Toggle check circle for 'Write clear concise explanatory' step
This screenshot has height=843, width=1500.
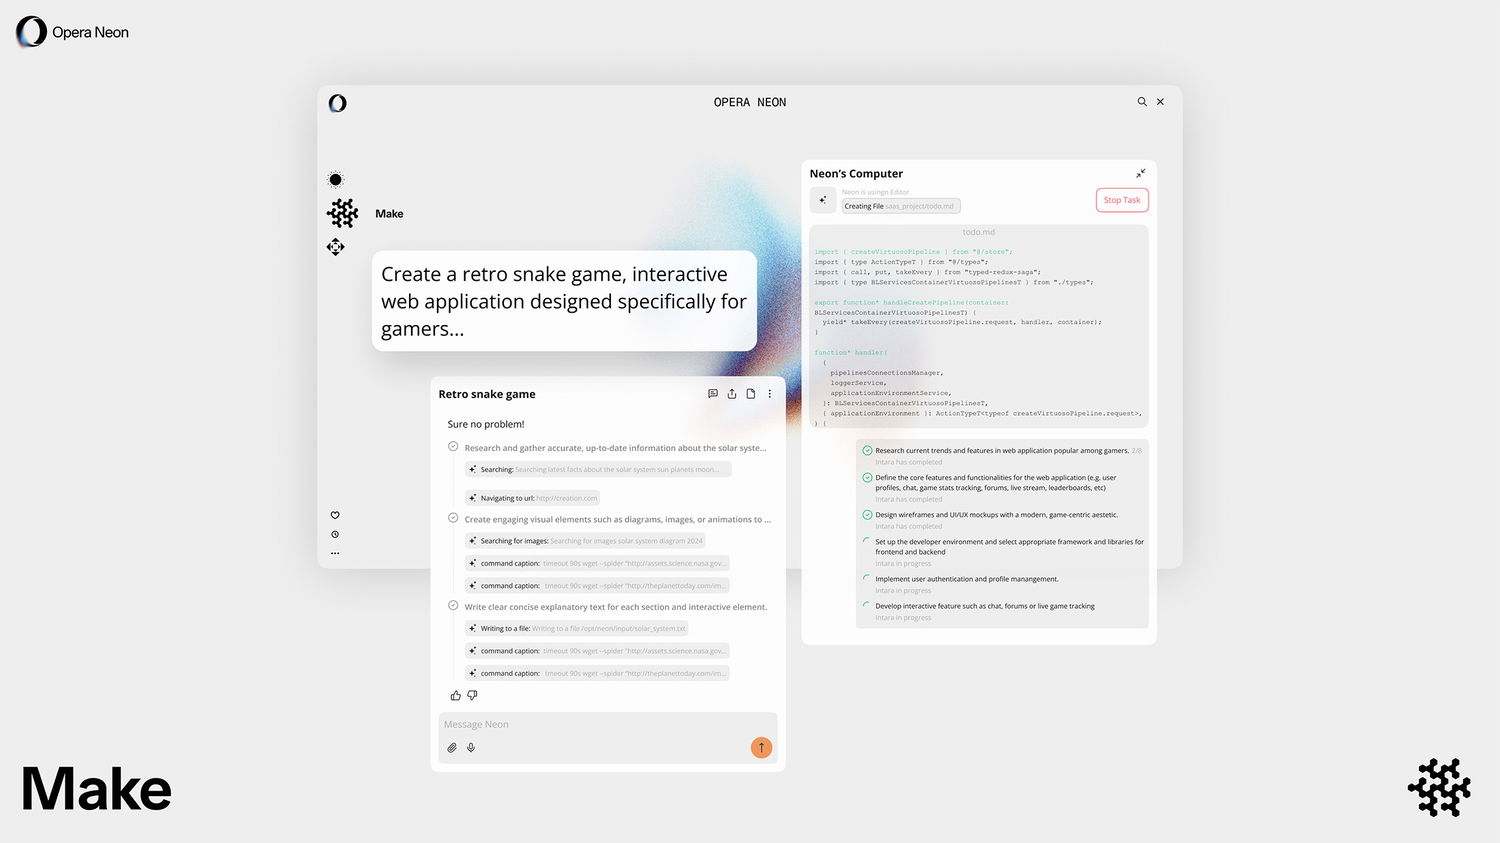(x=453, y=606)
